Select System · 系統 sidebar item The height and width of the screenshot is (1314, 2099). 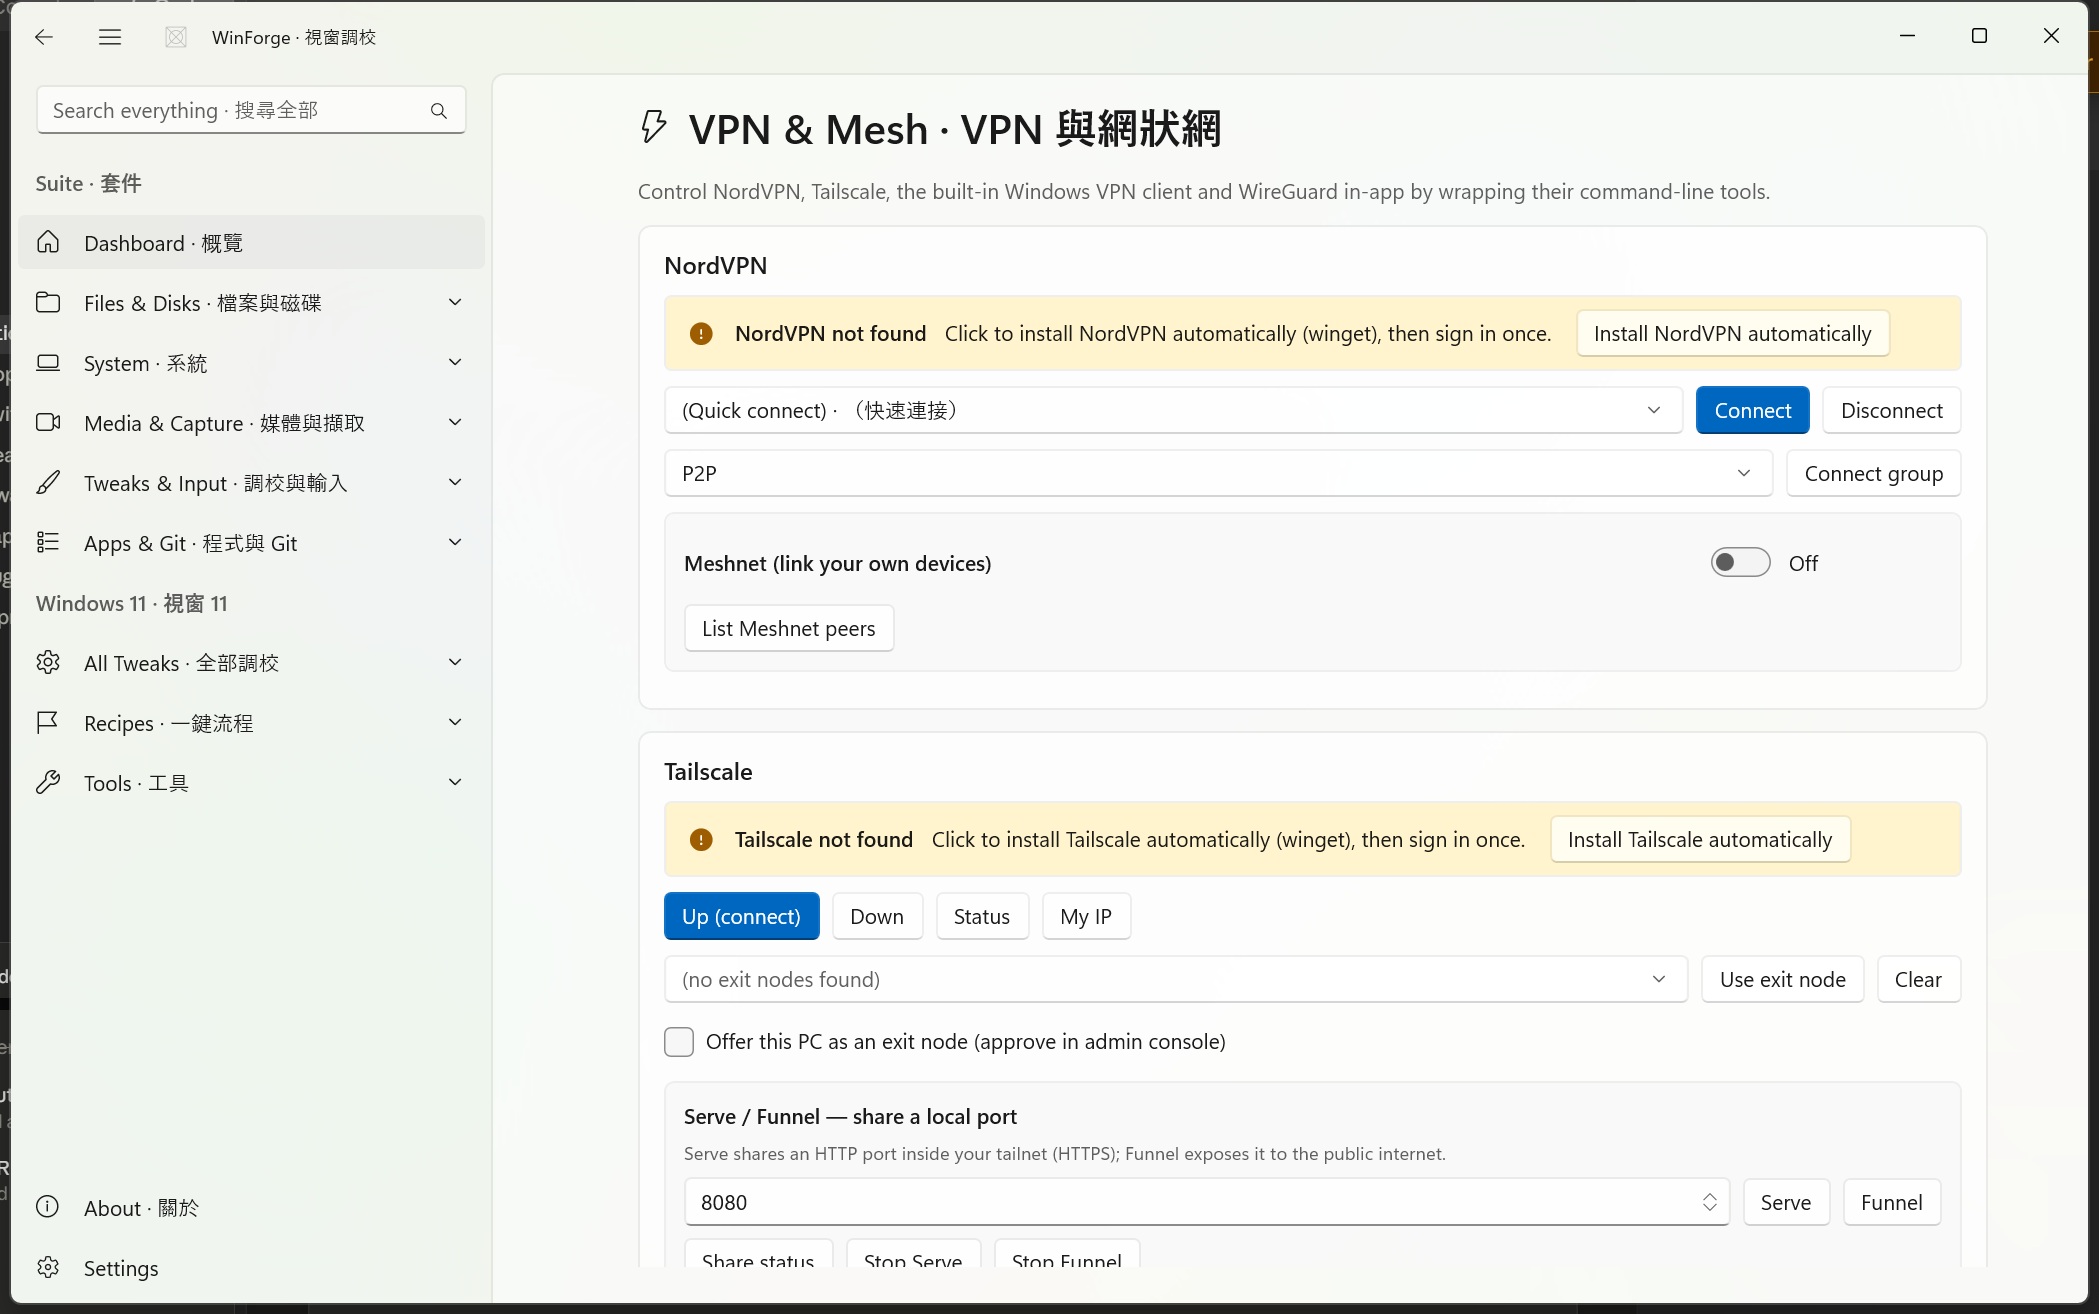tap(251, 363)
